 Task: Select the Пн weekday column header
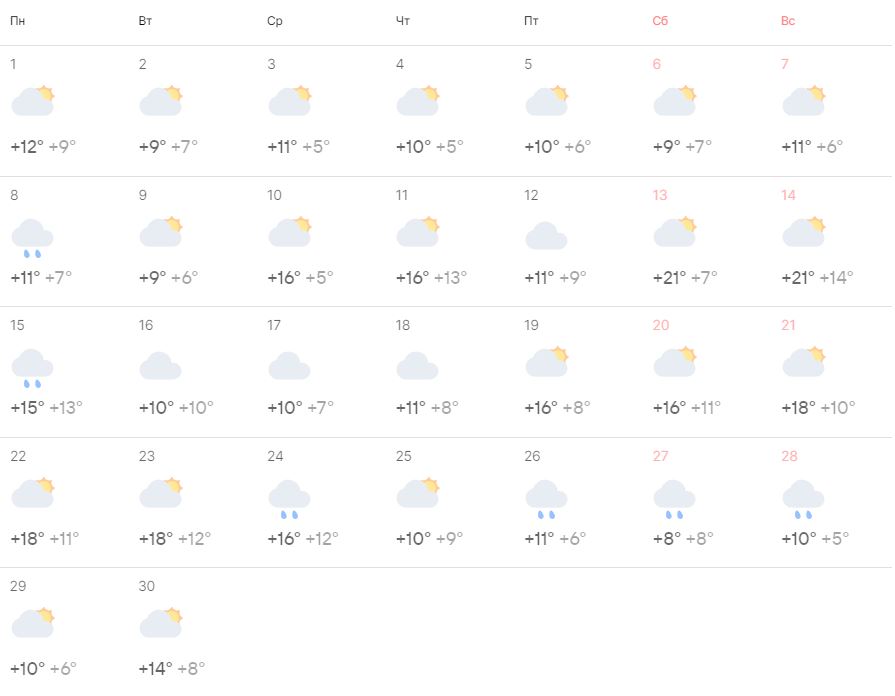tap(18, 21)
